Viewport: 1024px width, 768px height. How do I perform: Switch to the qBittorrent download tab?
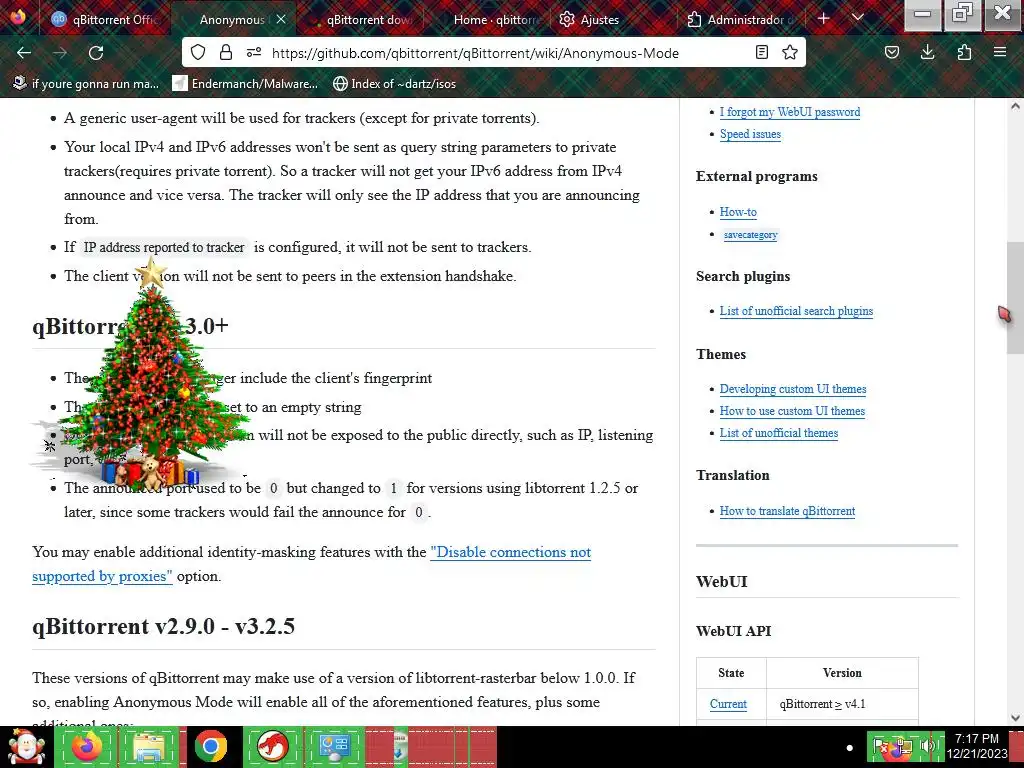(361, 20)
